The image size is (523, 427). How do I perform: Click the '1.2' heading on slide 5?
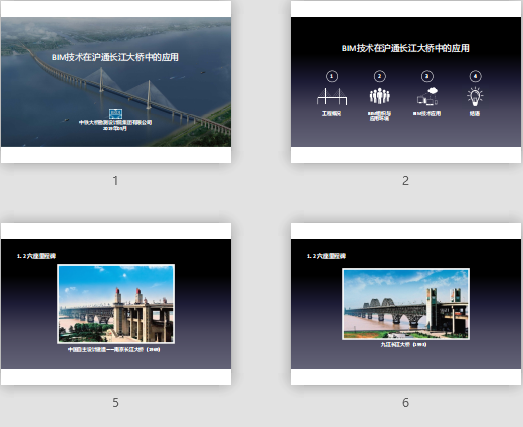36,256
